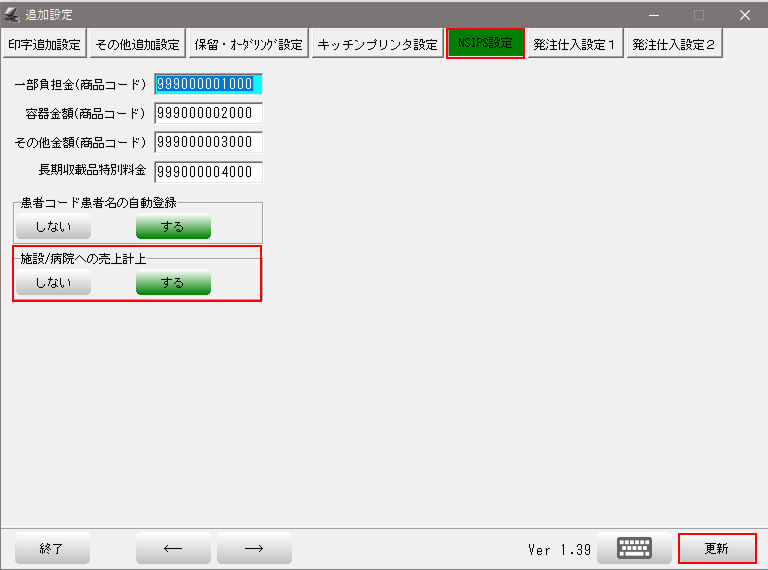Open 発注仕入設定1 tab
Image resolution: width=768 pixels, height=570 pixels.
coord(575,44)
